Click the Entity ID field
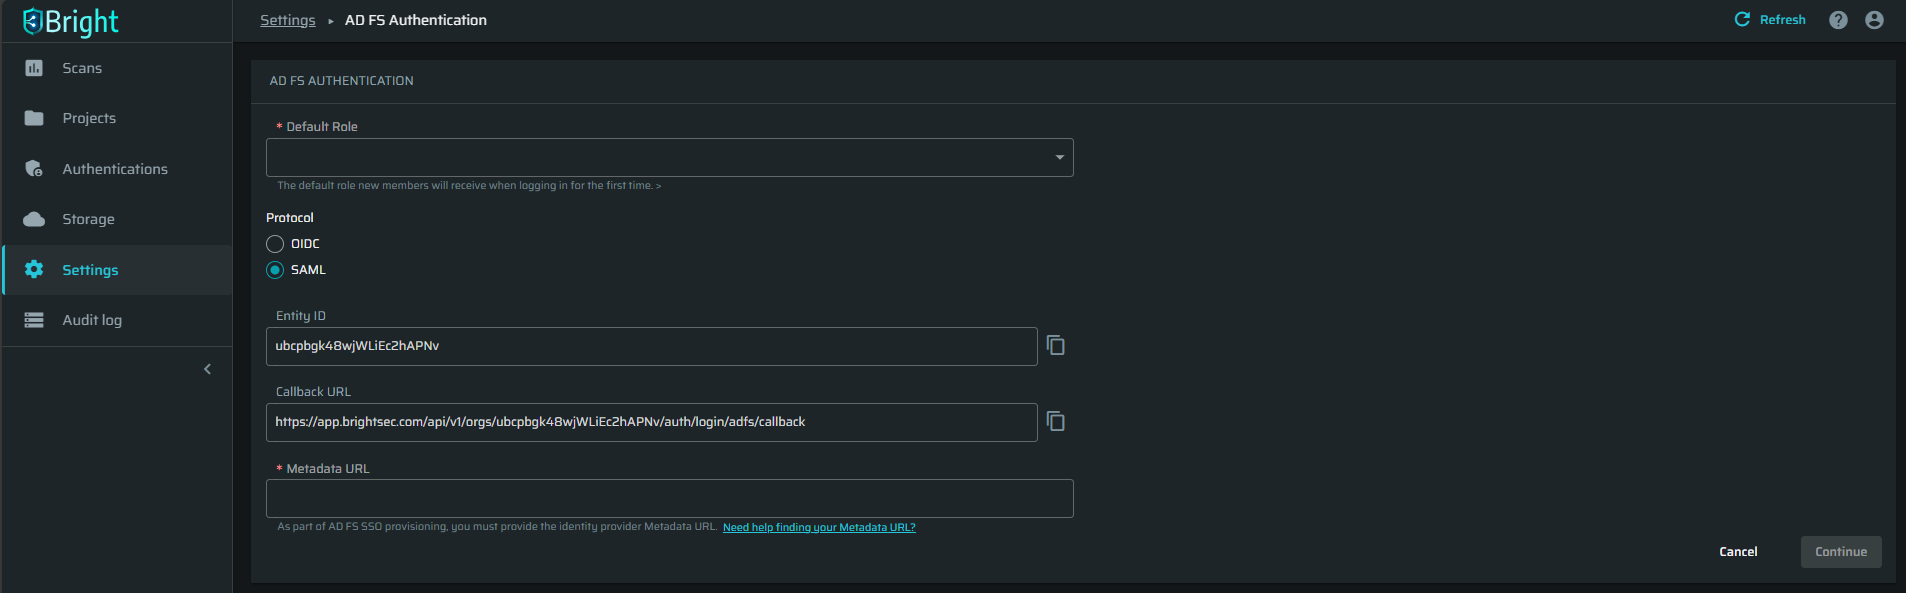Image resolution: width=1906 pixels, height=593 pixels. [652, 346]
